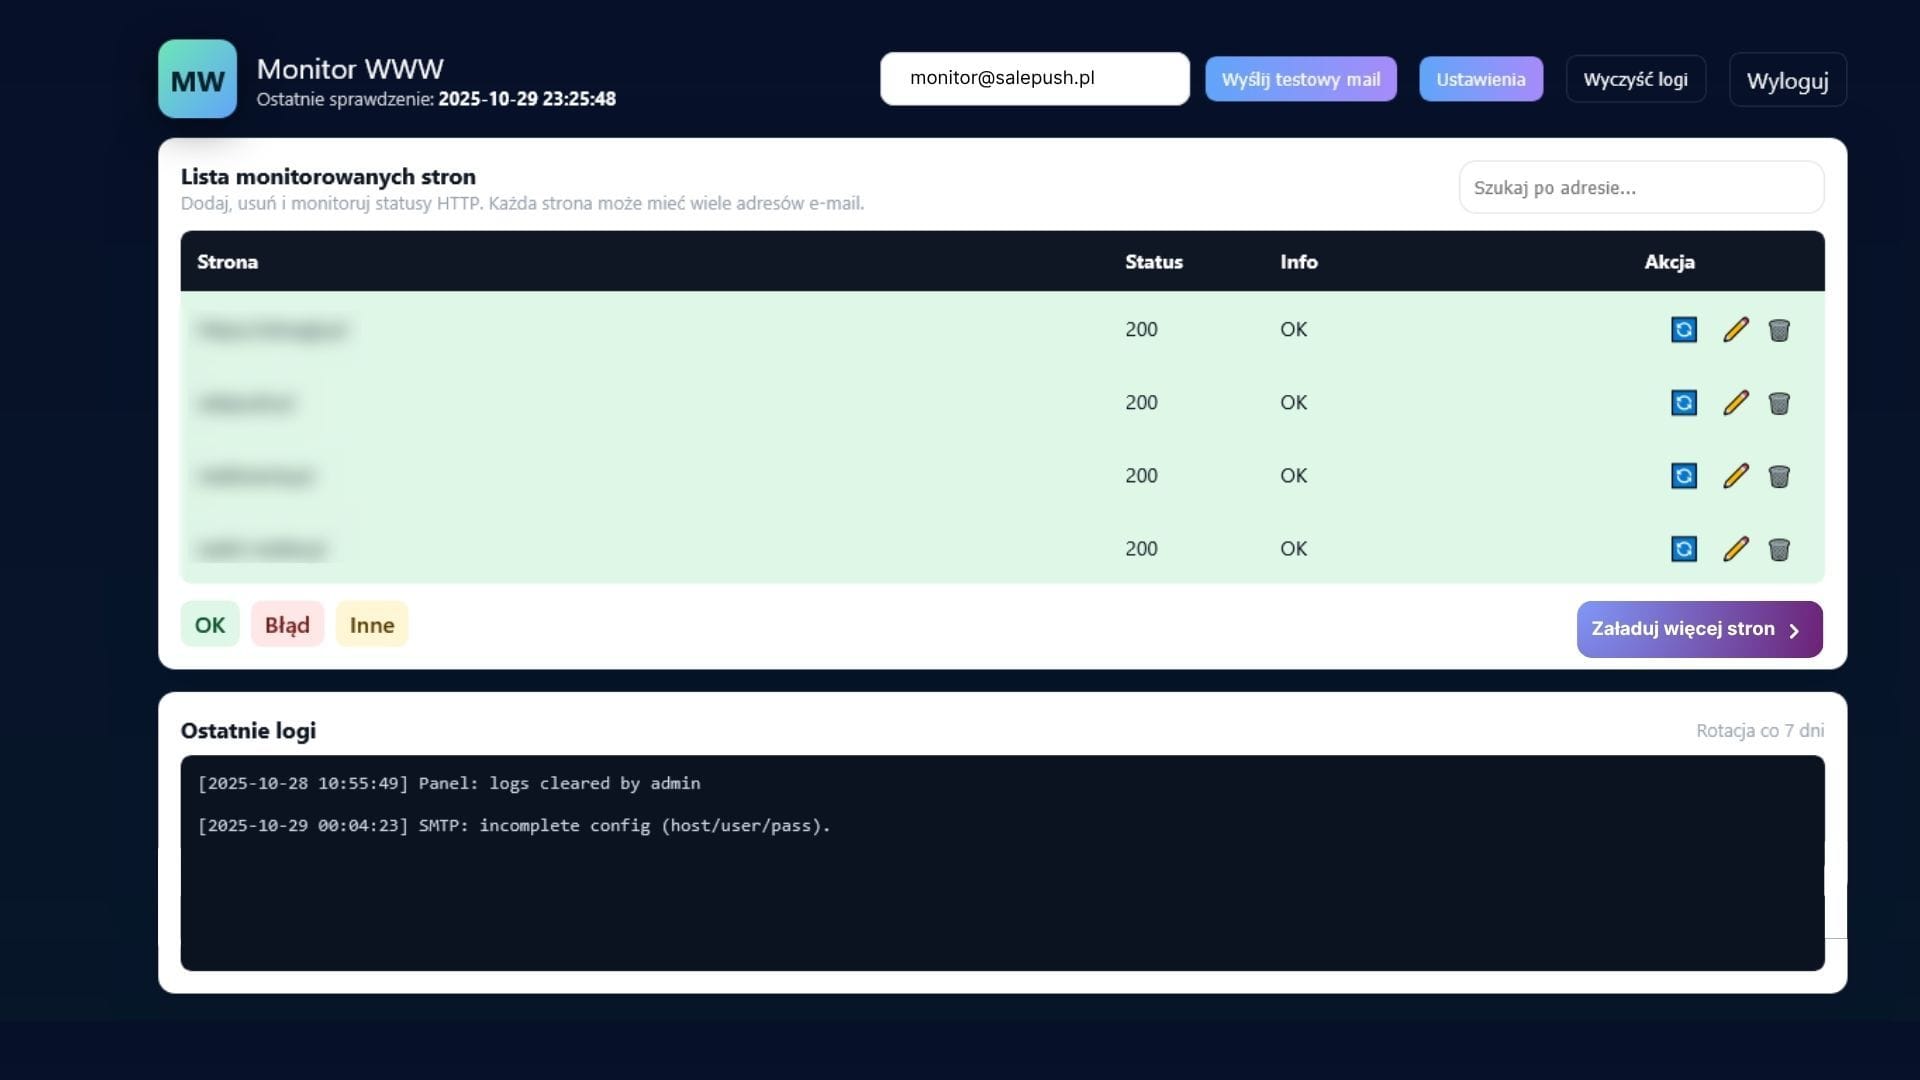Edit the third monitored site
This screenshot has height=1080, width=1920.
point(1736,475)
